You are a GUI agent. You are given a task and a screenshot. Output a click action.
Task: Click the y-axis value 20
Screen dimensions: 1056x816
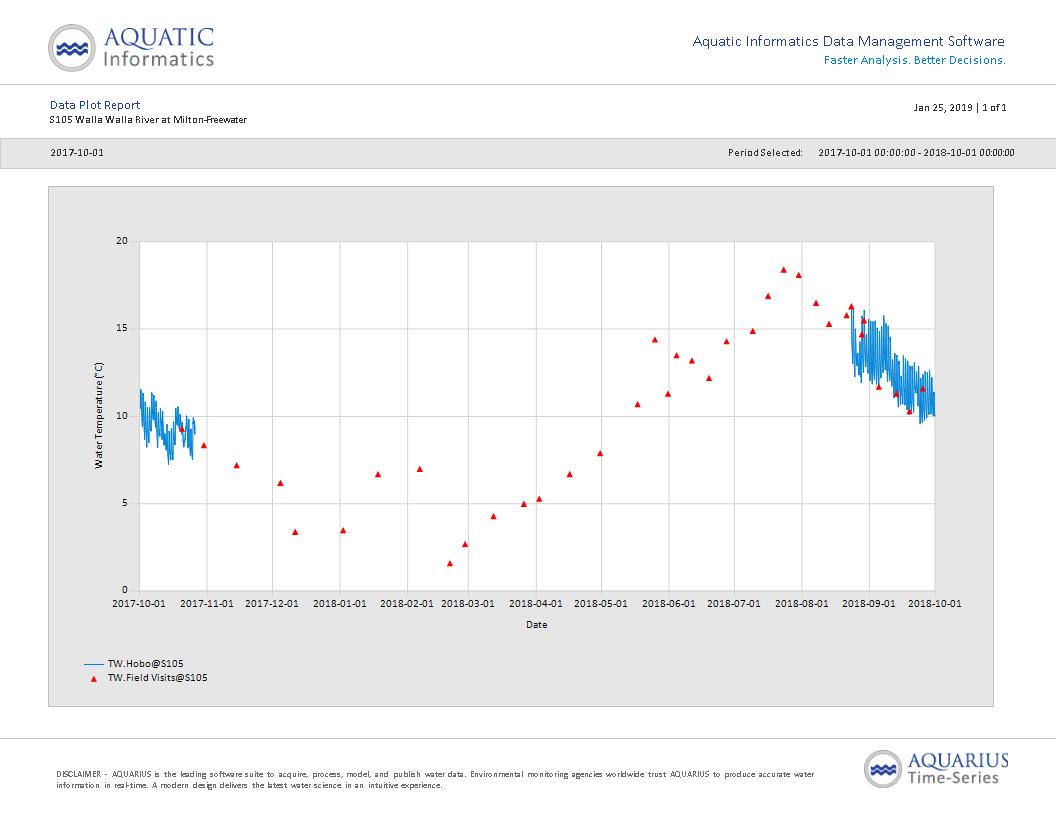point(122,241)
